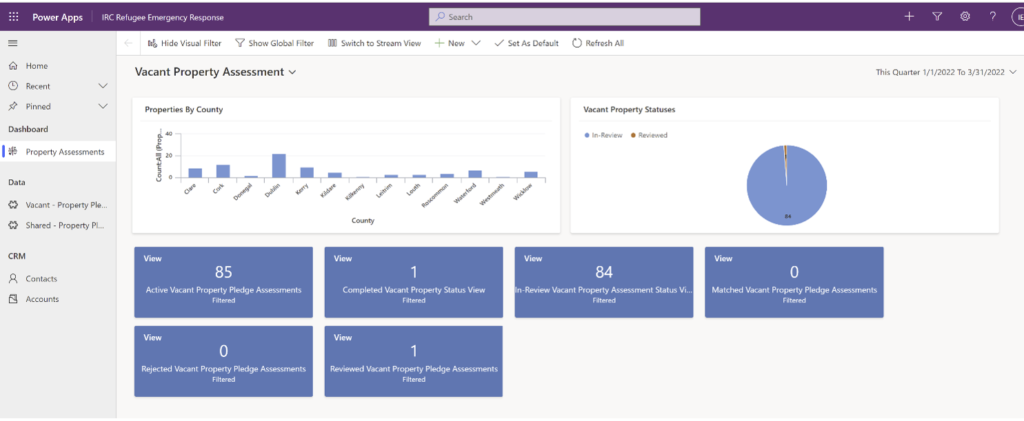1024x421 pixels.
Task: Click New in the command bar
Action: tap(450, 43)
